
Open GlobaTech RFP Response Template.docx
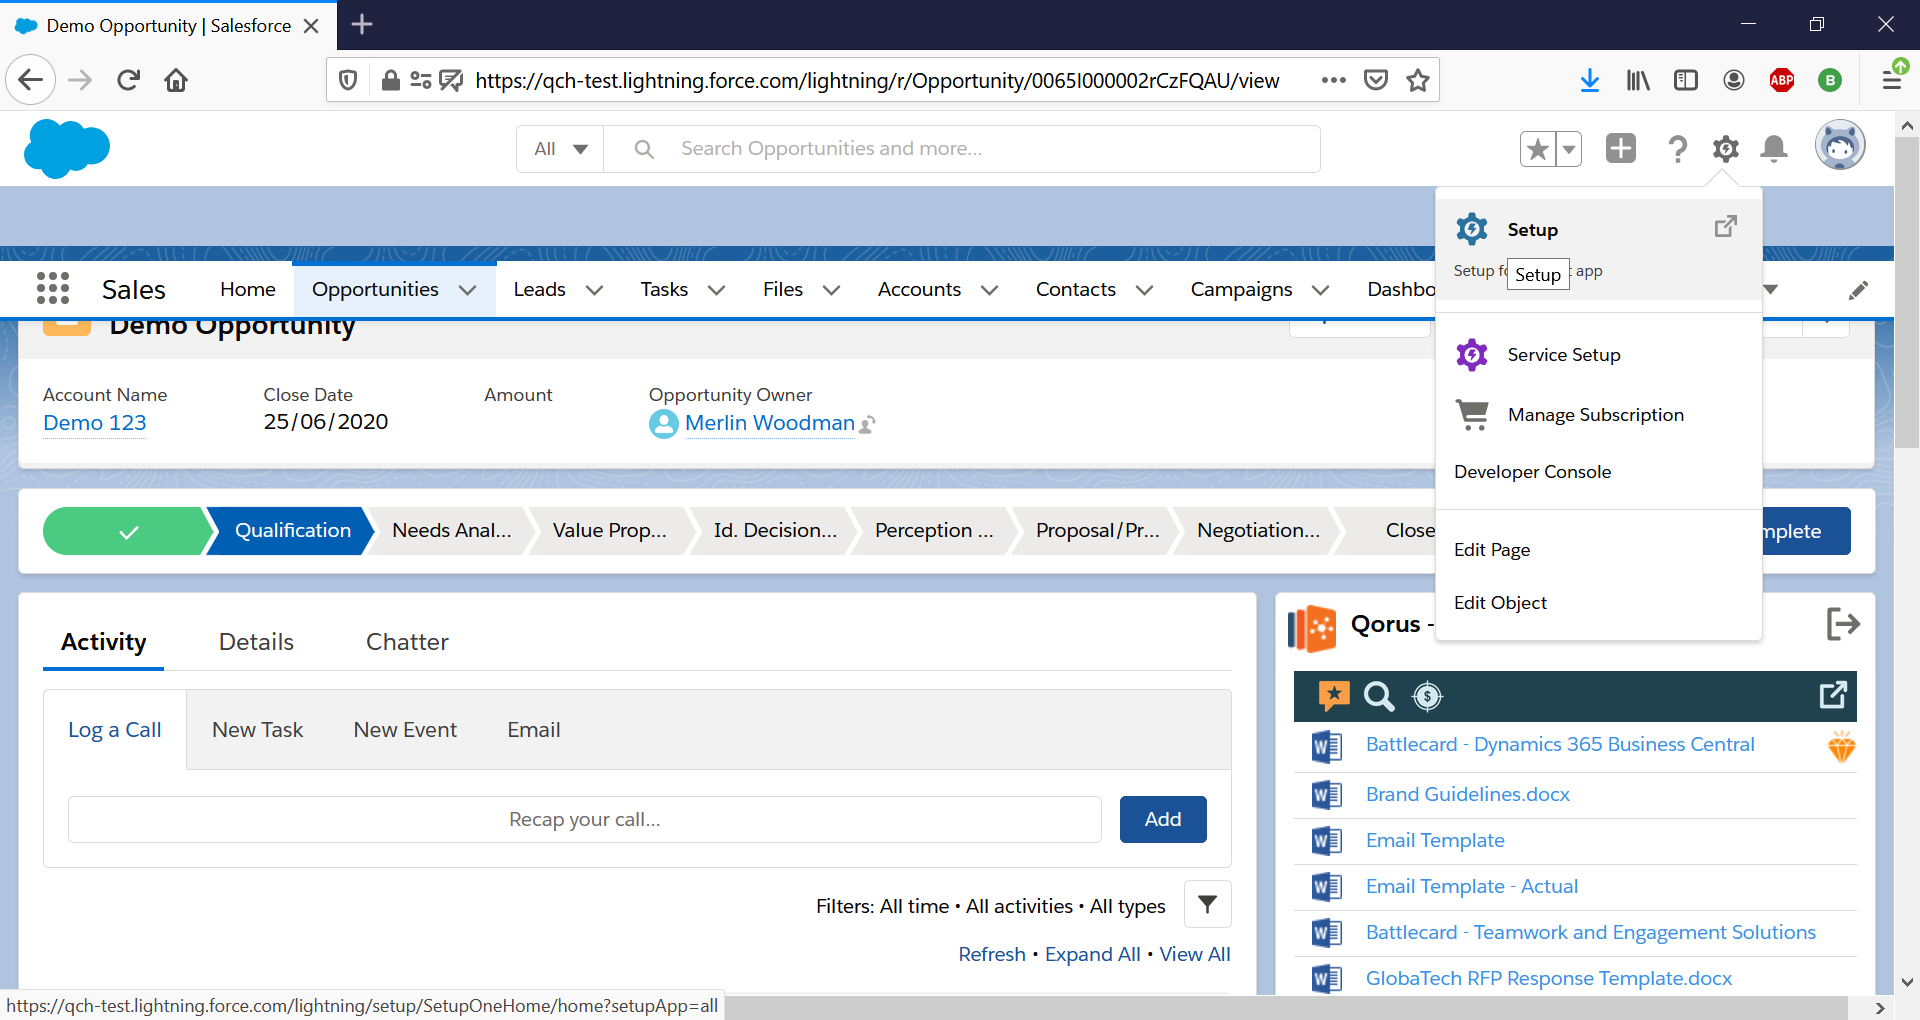[1548, 978]
